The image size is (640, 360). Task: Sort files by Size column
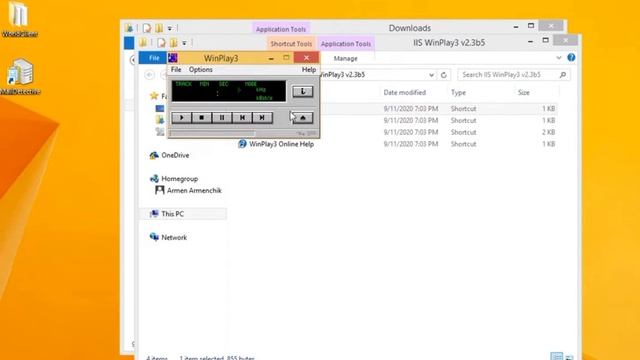coord(524,93)
